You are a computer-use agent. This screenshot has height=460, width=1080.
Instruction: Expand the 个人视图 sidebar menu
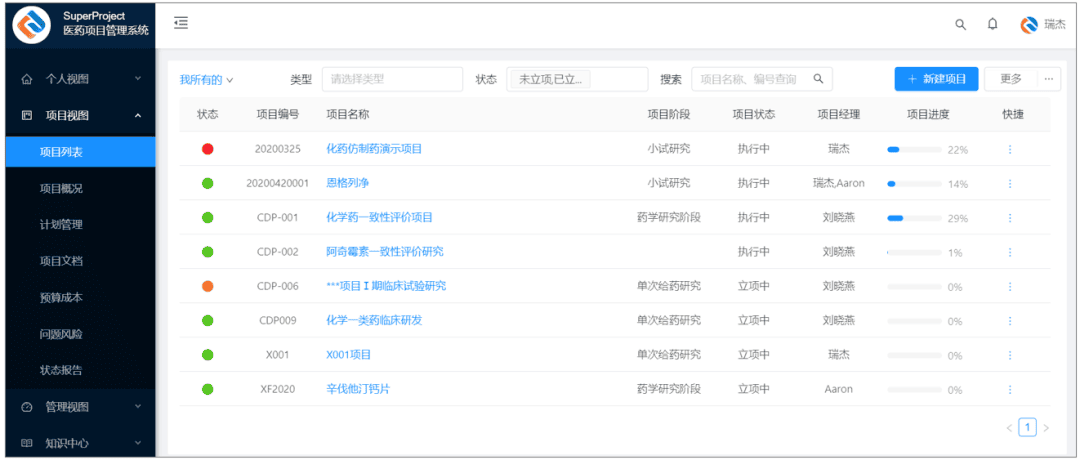[80, 79]
